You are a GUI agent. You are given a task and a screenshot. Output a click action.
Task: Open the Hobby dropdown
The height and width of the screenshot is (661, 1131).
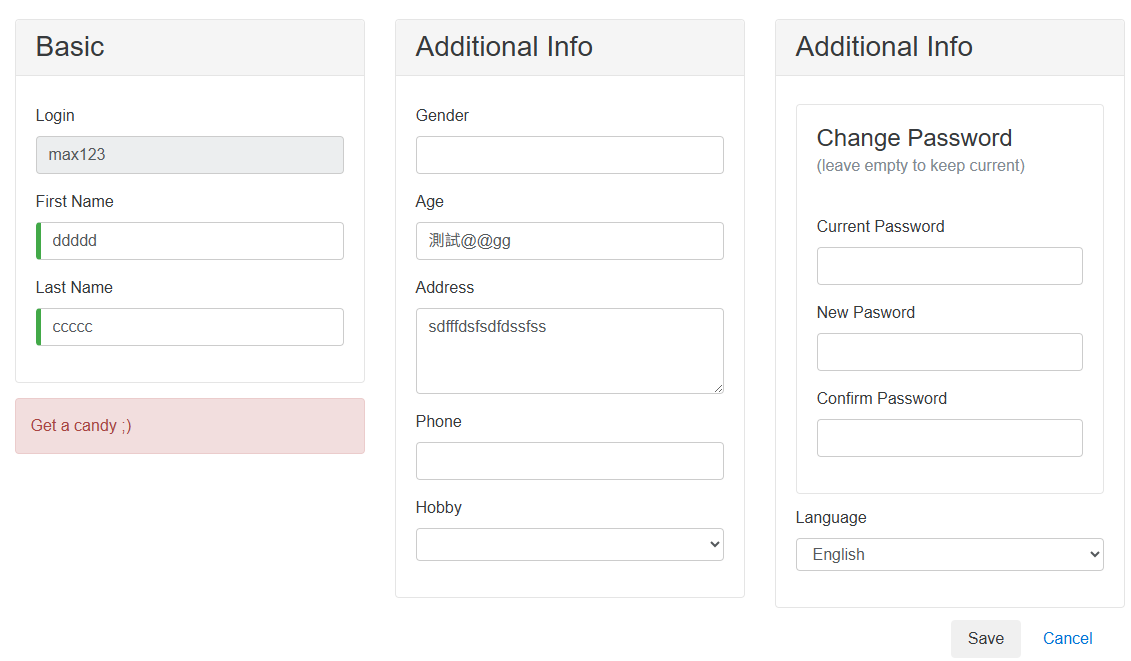pos(569,545)
